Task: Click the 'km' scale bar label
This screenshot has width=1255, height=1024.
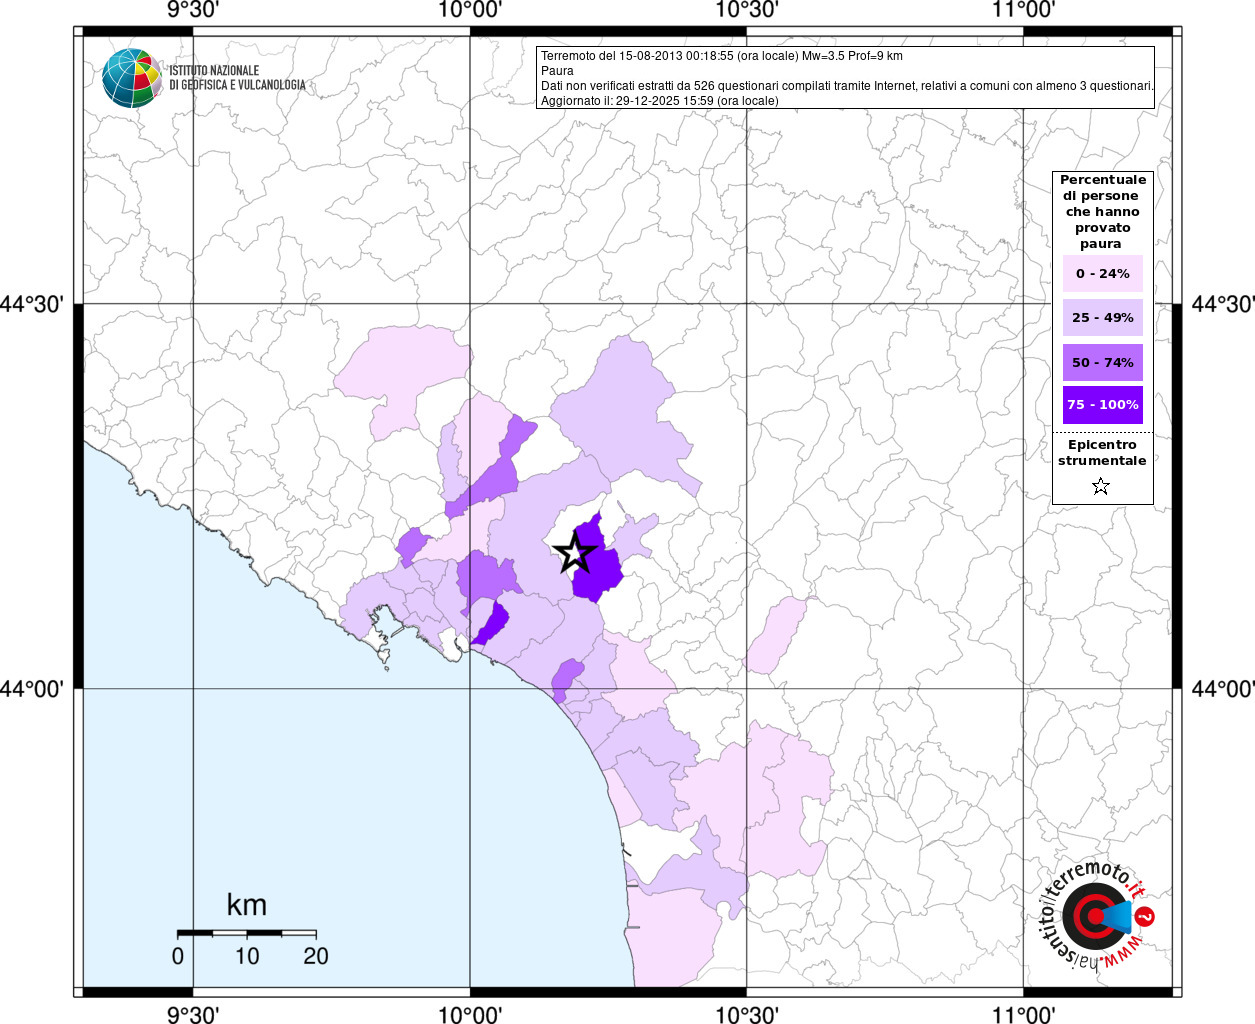Action: click(x=246, y=905)
